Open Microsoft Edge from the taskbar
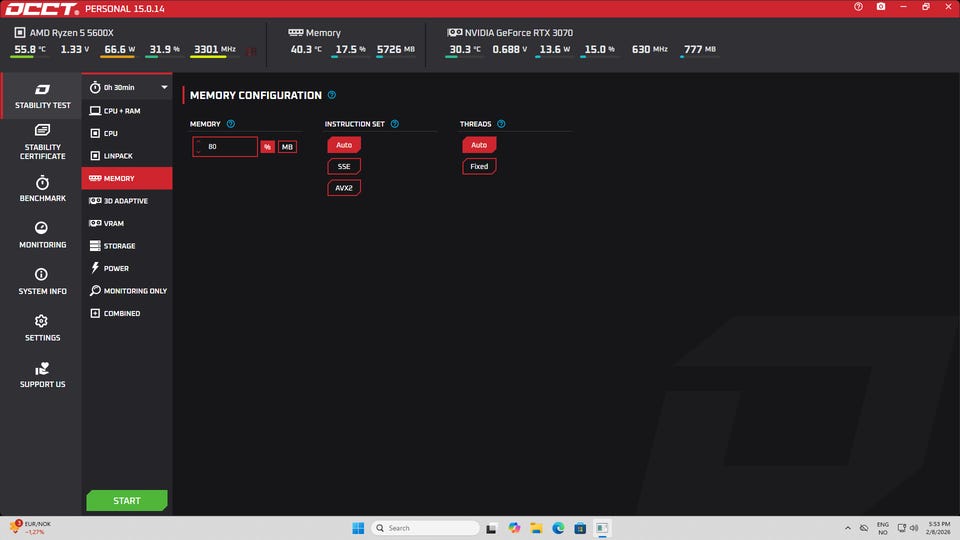 tap(558, 528)
